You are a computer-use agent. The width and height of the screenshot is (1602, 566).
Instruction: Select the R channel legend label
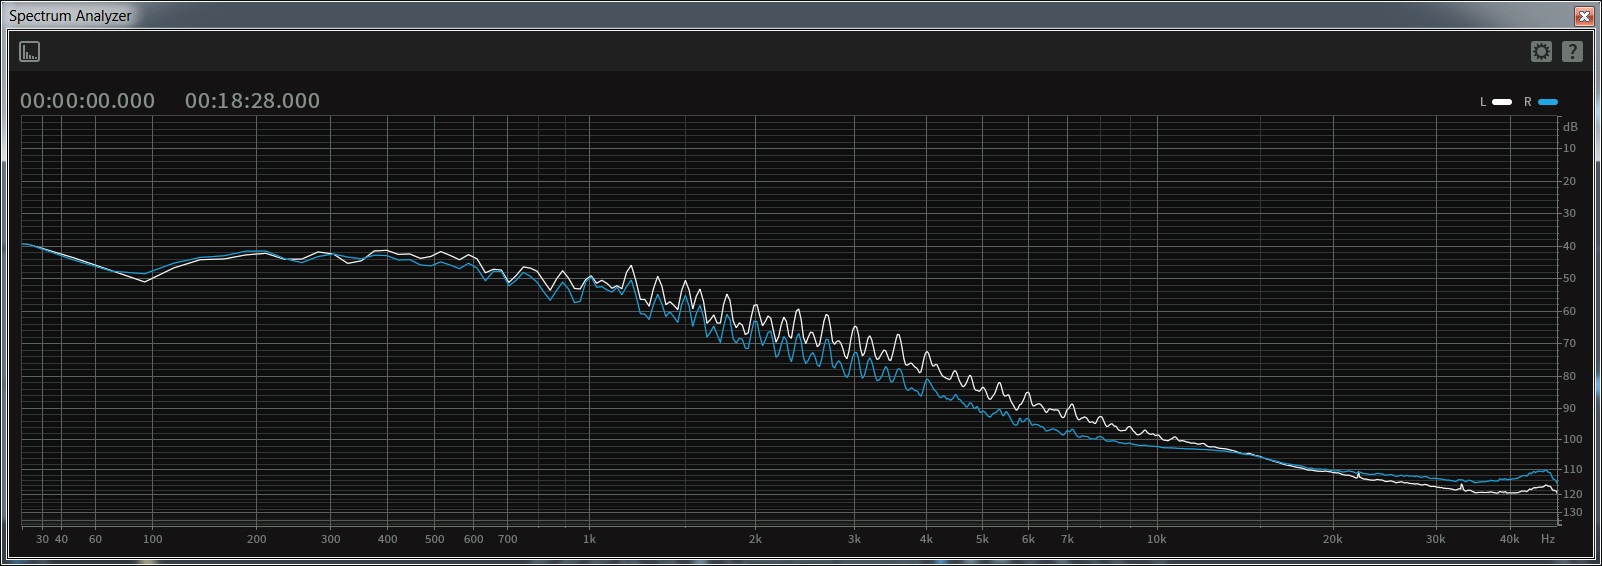[x=1527, y=102]
